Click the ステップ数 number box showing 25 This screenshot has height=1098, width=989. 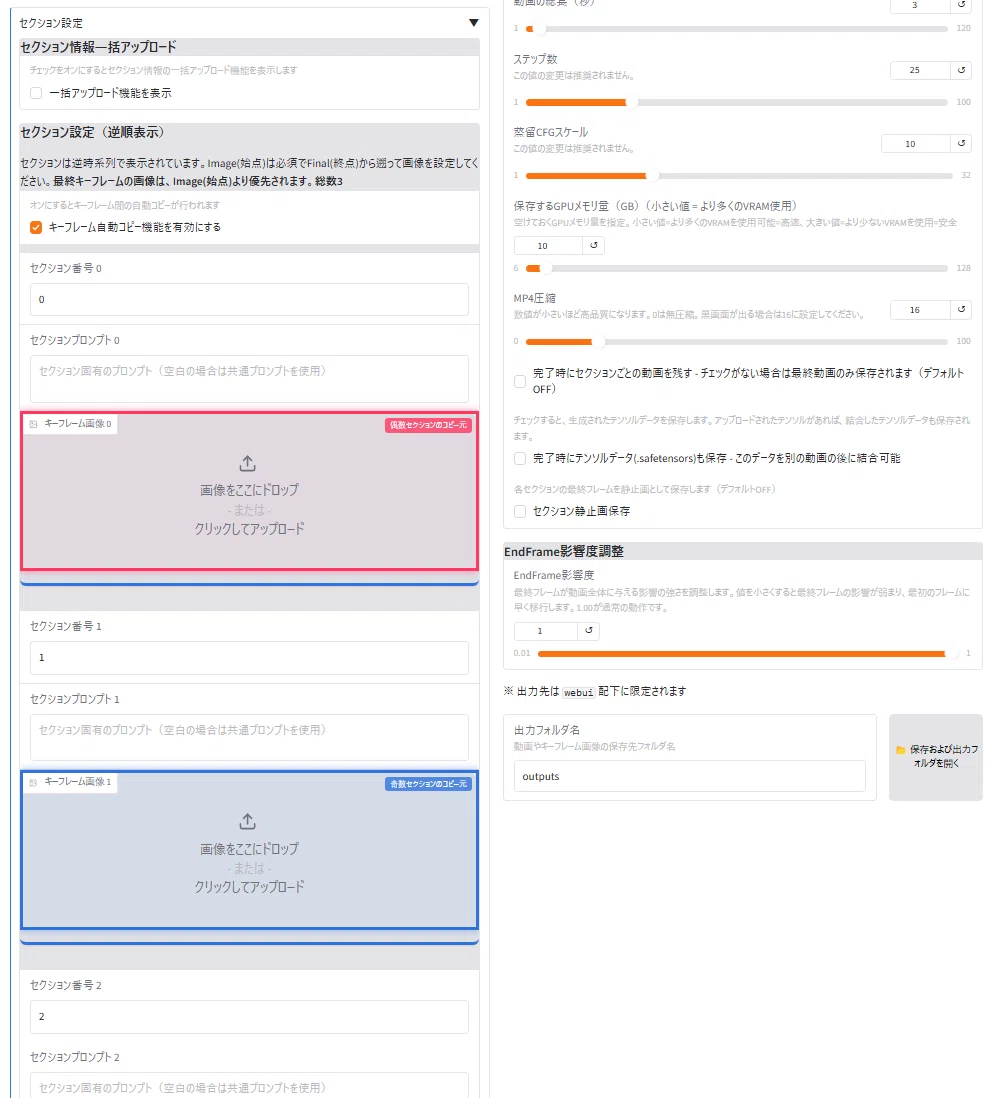(920, 70)
